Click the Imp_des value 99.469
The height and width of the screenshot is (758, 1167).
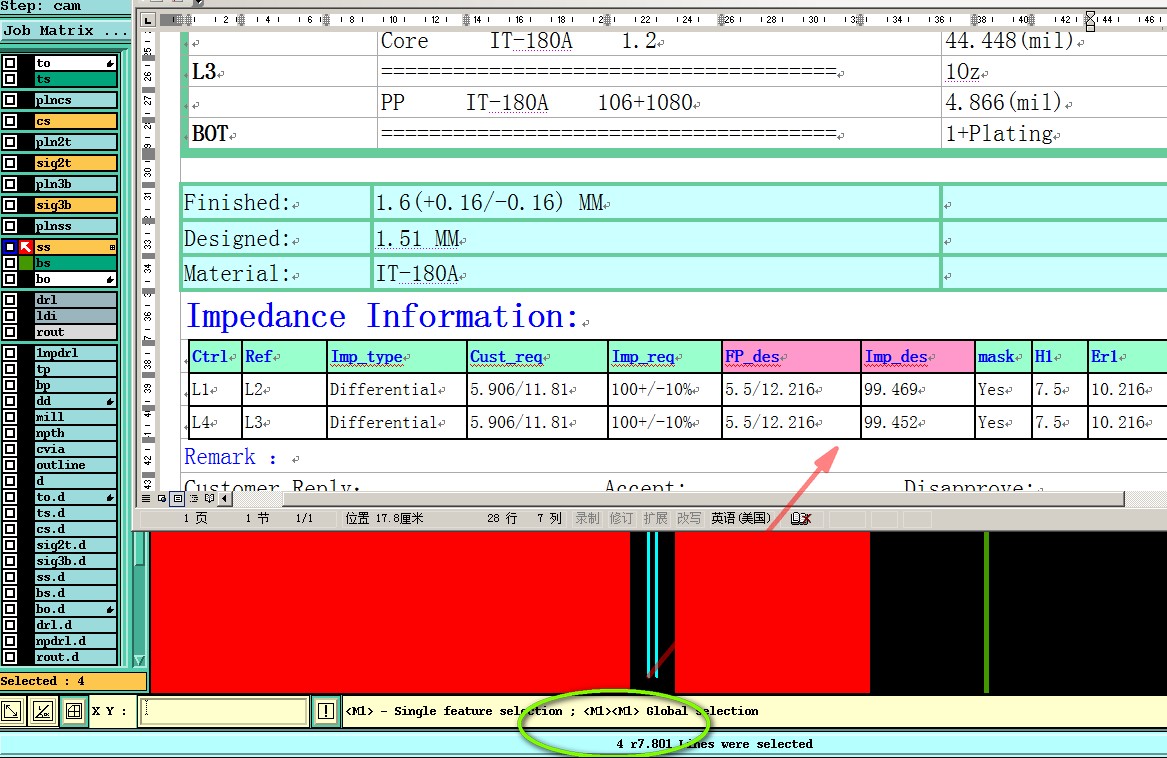click(890, 389)
